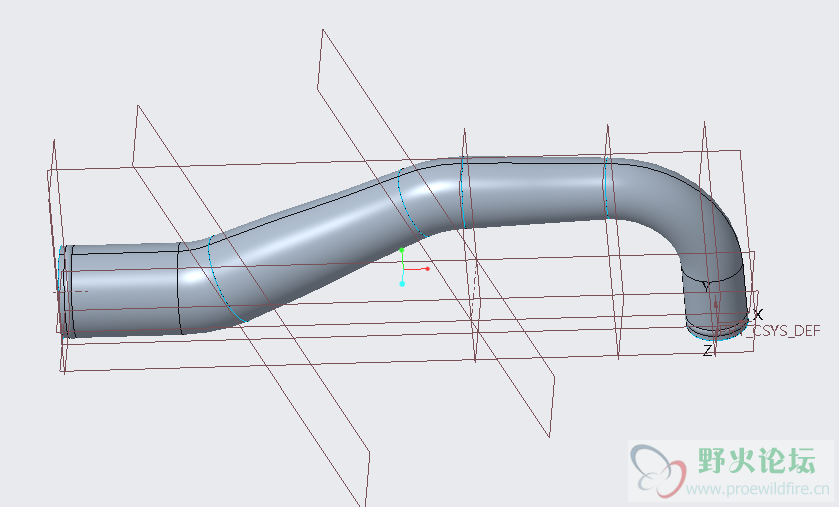Select the X axis label of the coordinate system
Image resolution: width=839 pixels, height=507 pixels.
[758, 314]
